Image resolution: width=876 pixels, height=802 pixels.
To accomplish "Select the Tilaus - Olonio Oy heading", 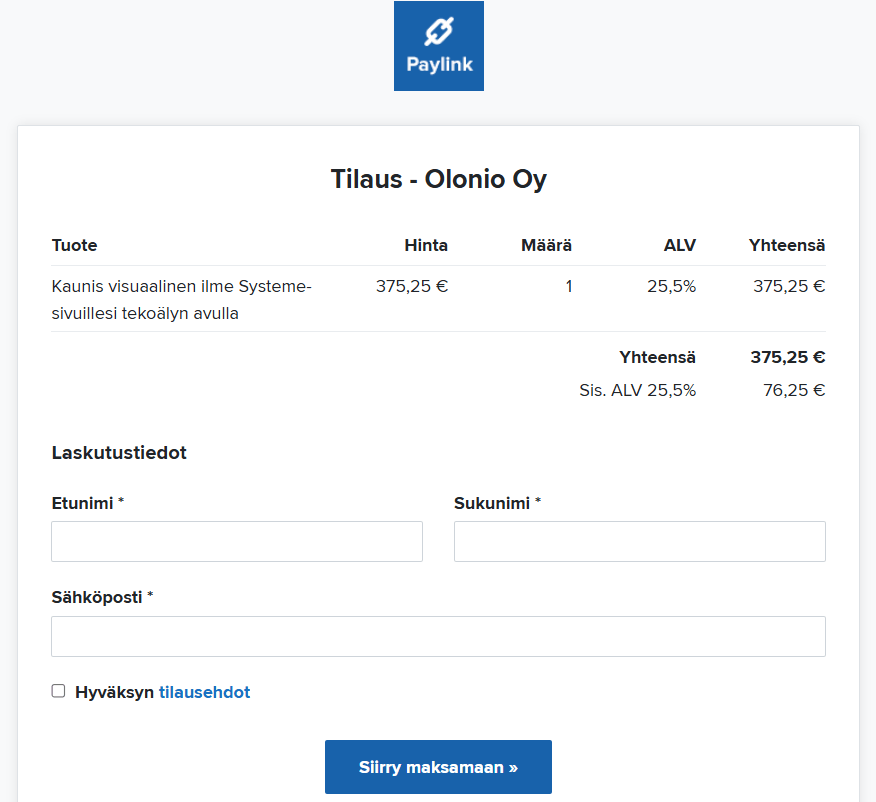I will pyautogui.click(x=439, y=179).
